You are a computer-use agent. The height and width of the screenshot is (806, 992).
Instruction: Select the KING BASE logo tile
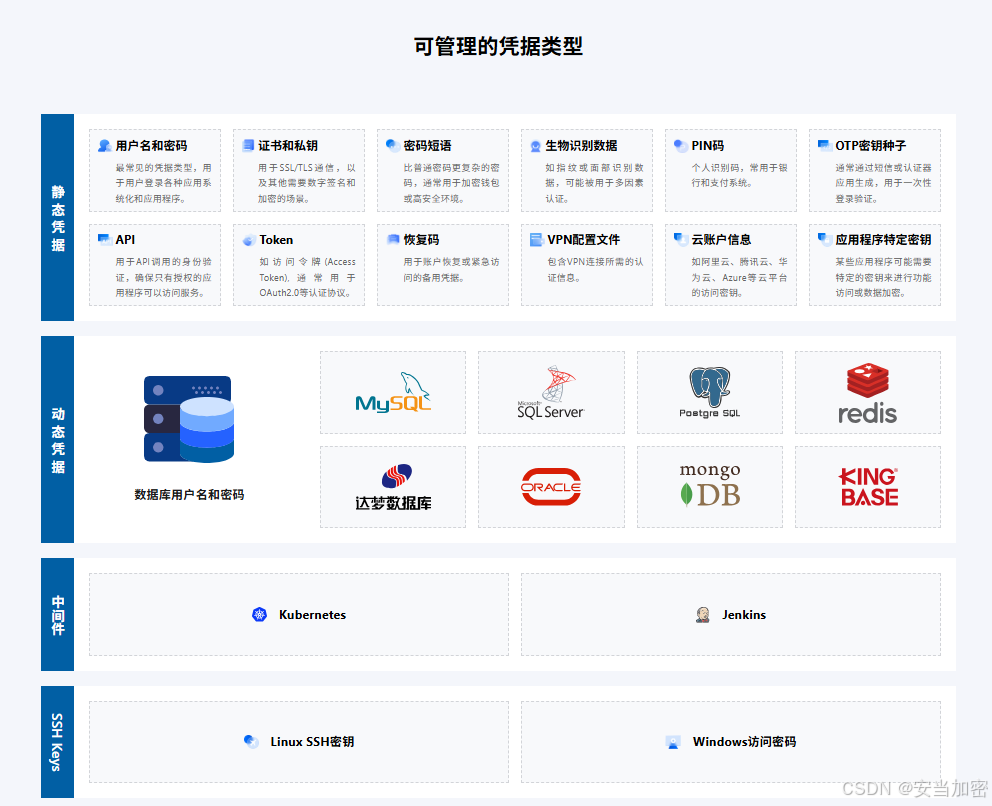click(867, 487)
